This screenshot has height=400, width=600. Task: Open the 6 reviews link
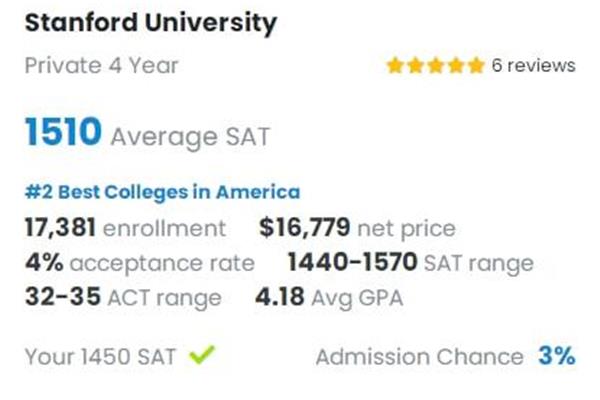tap(533, 65)
